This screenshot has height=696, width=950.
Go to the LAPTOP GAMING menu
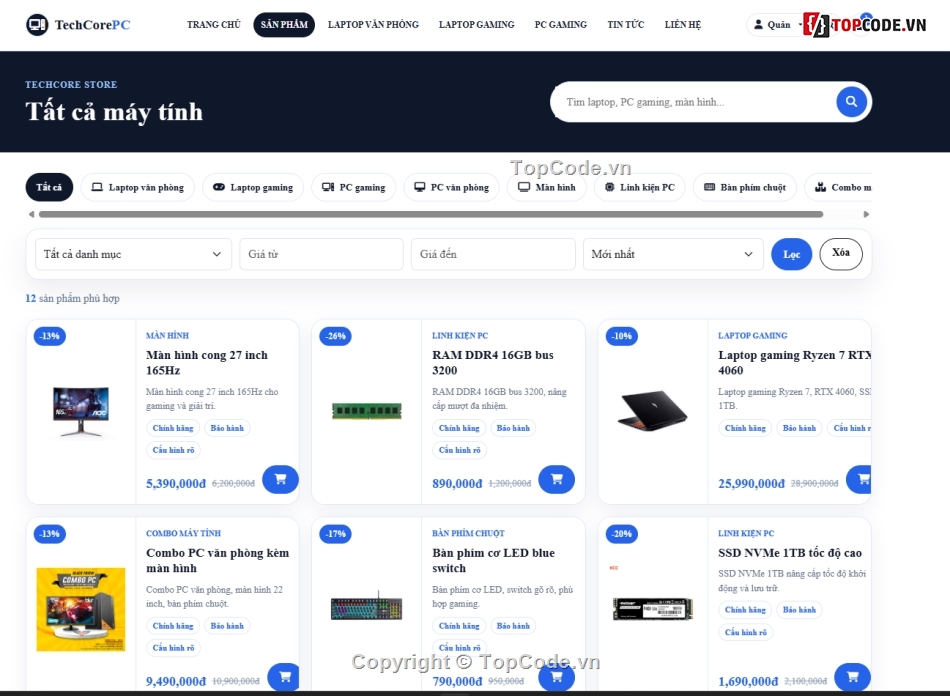click(476, 25)
